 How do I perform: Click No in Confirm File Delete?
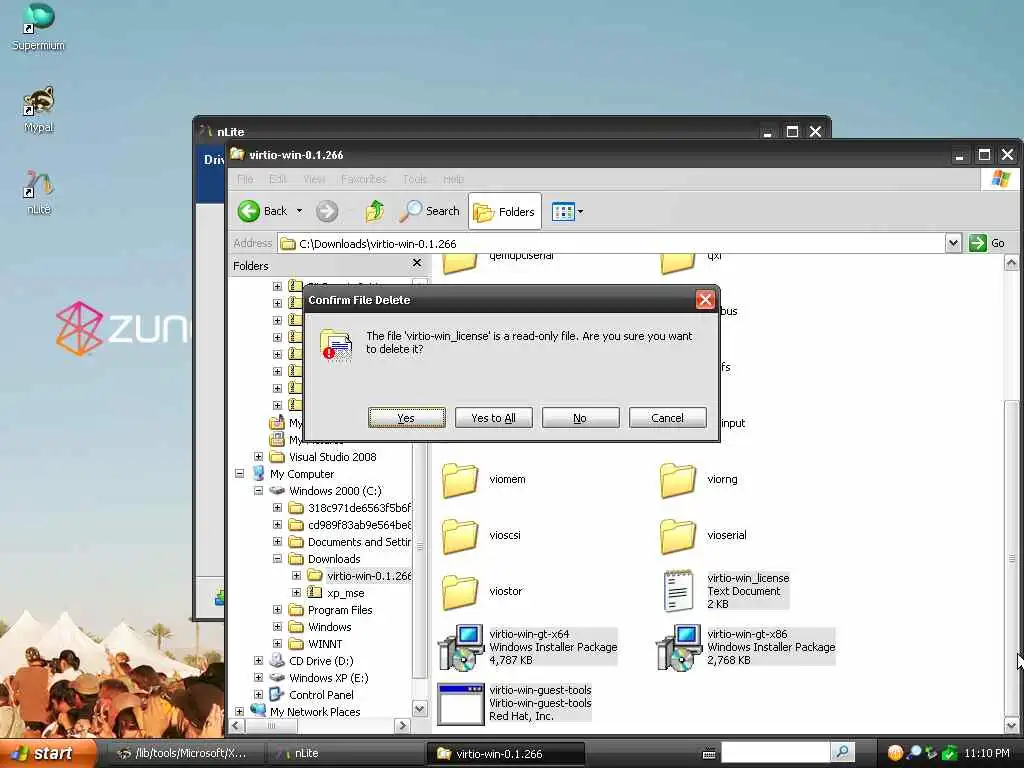pyautogui.click(x=580, y=418)
